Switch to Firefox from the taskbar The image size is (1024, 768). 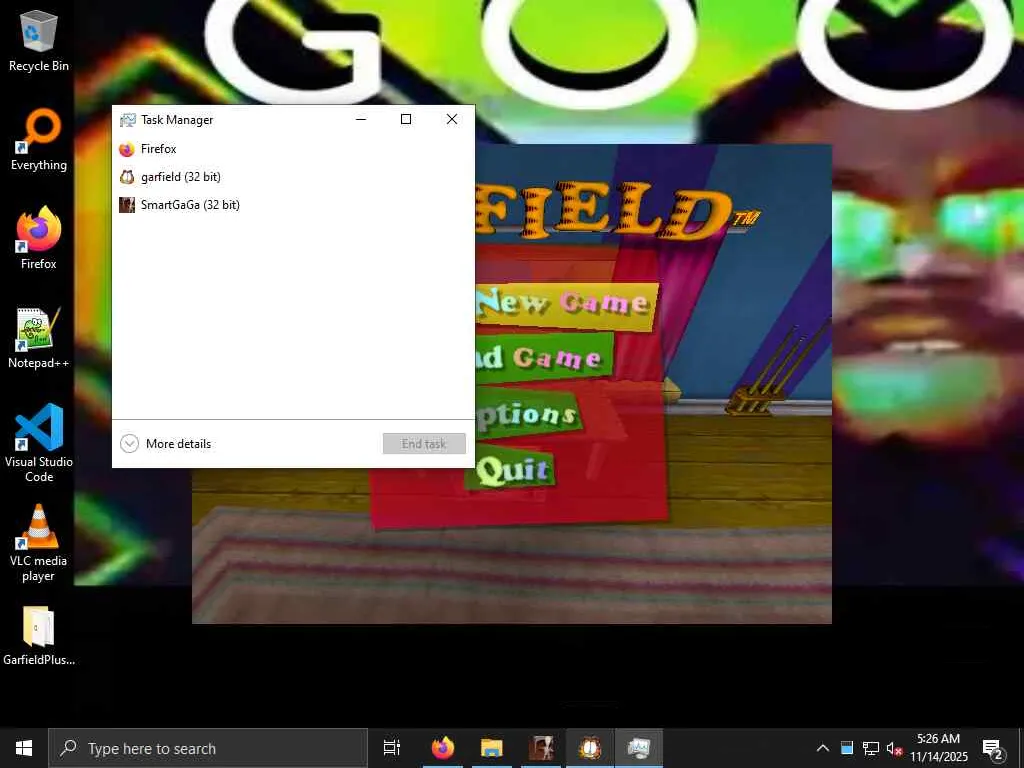coord(443,748)
